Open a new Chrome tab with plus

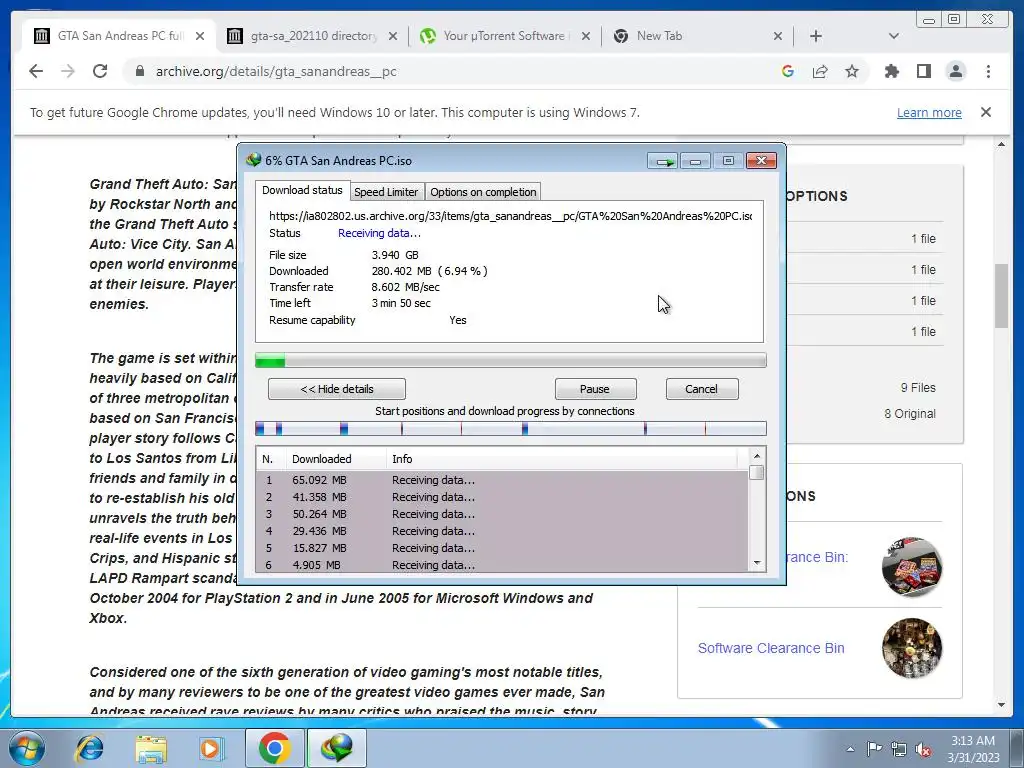[x=816, y=36]
